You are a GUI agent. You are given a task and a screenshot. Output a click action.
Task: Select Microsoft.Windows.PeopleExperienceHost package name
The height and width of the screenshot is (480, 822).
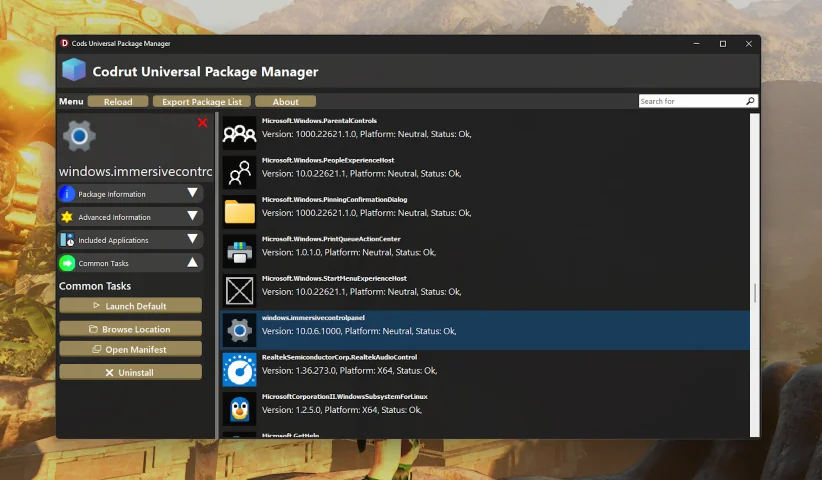pyautogui.click(x=328, y=160)
